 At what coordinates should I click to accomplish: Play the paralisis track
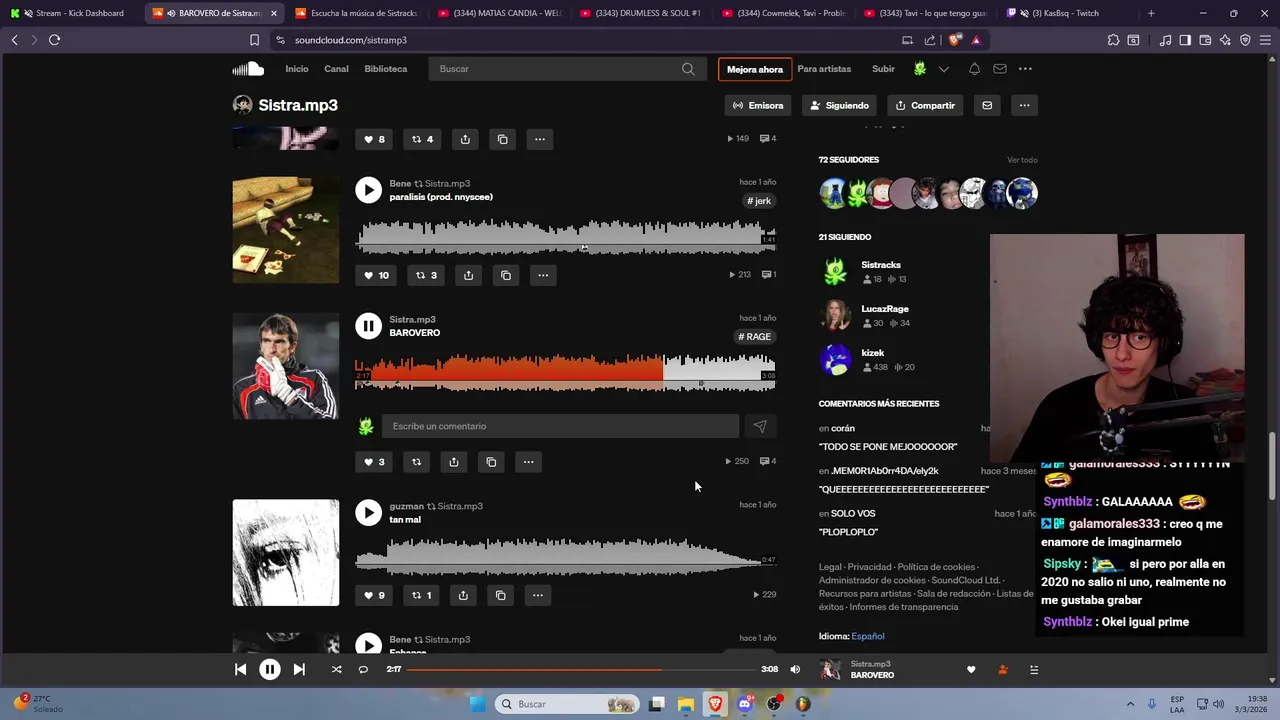point(368,190)
